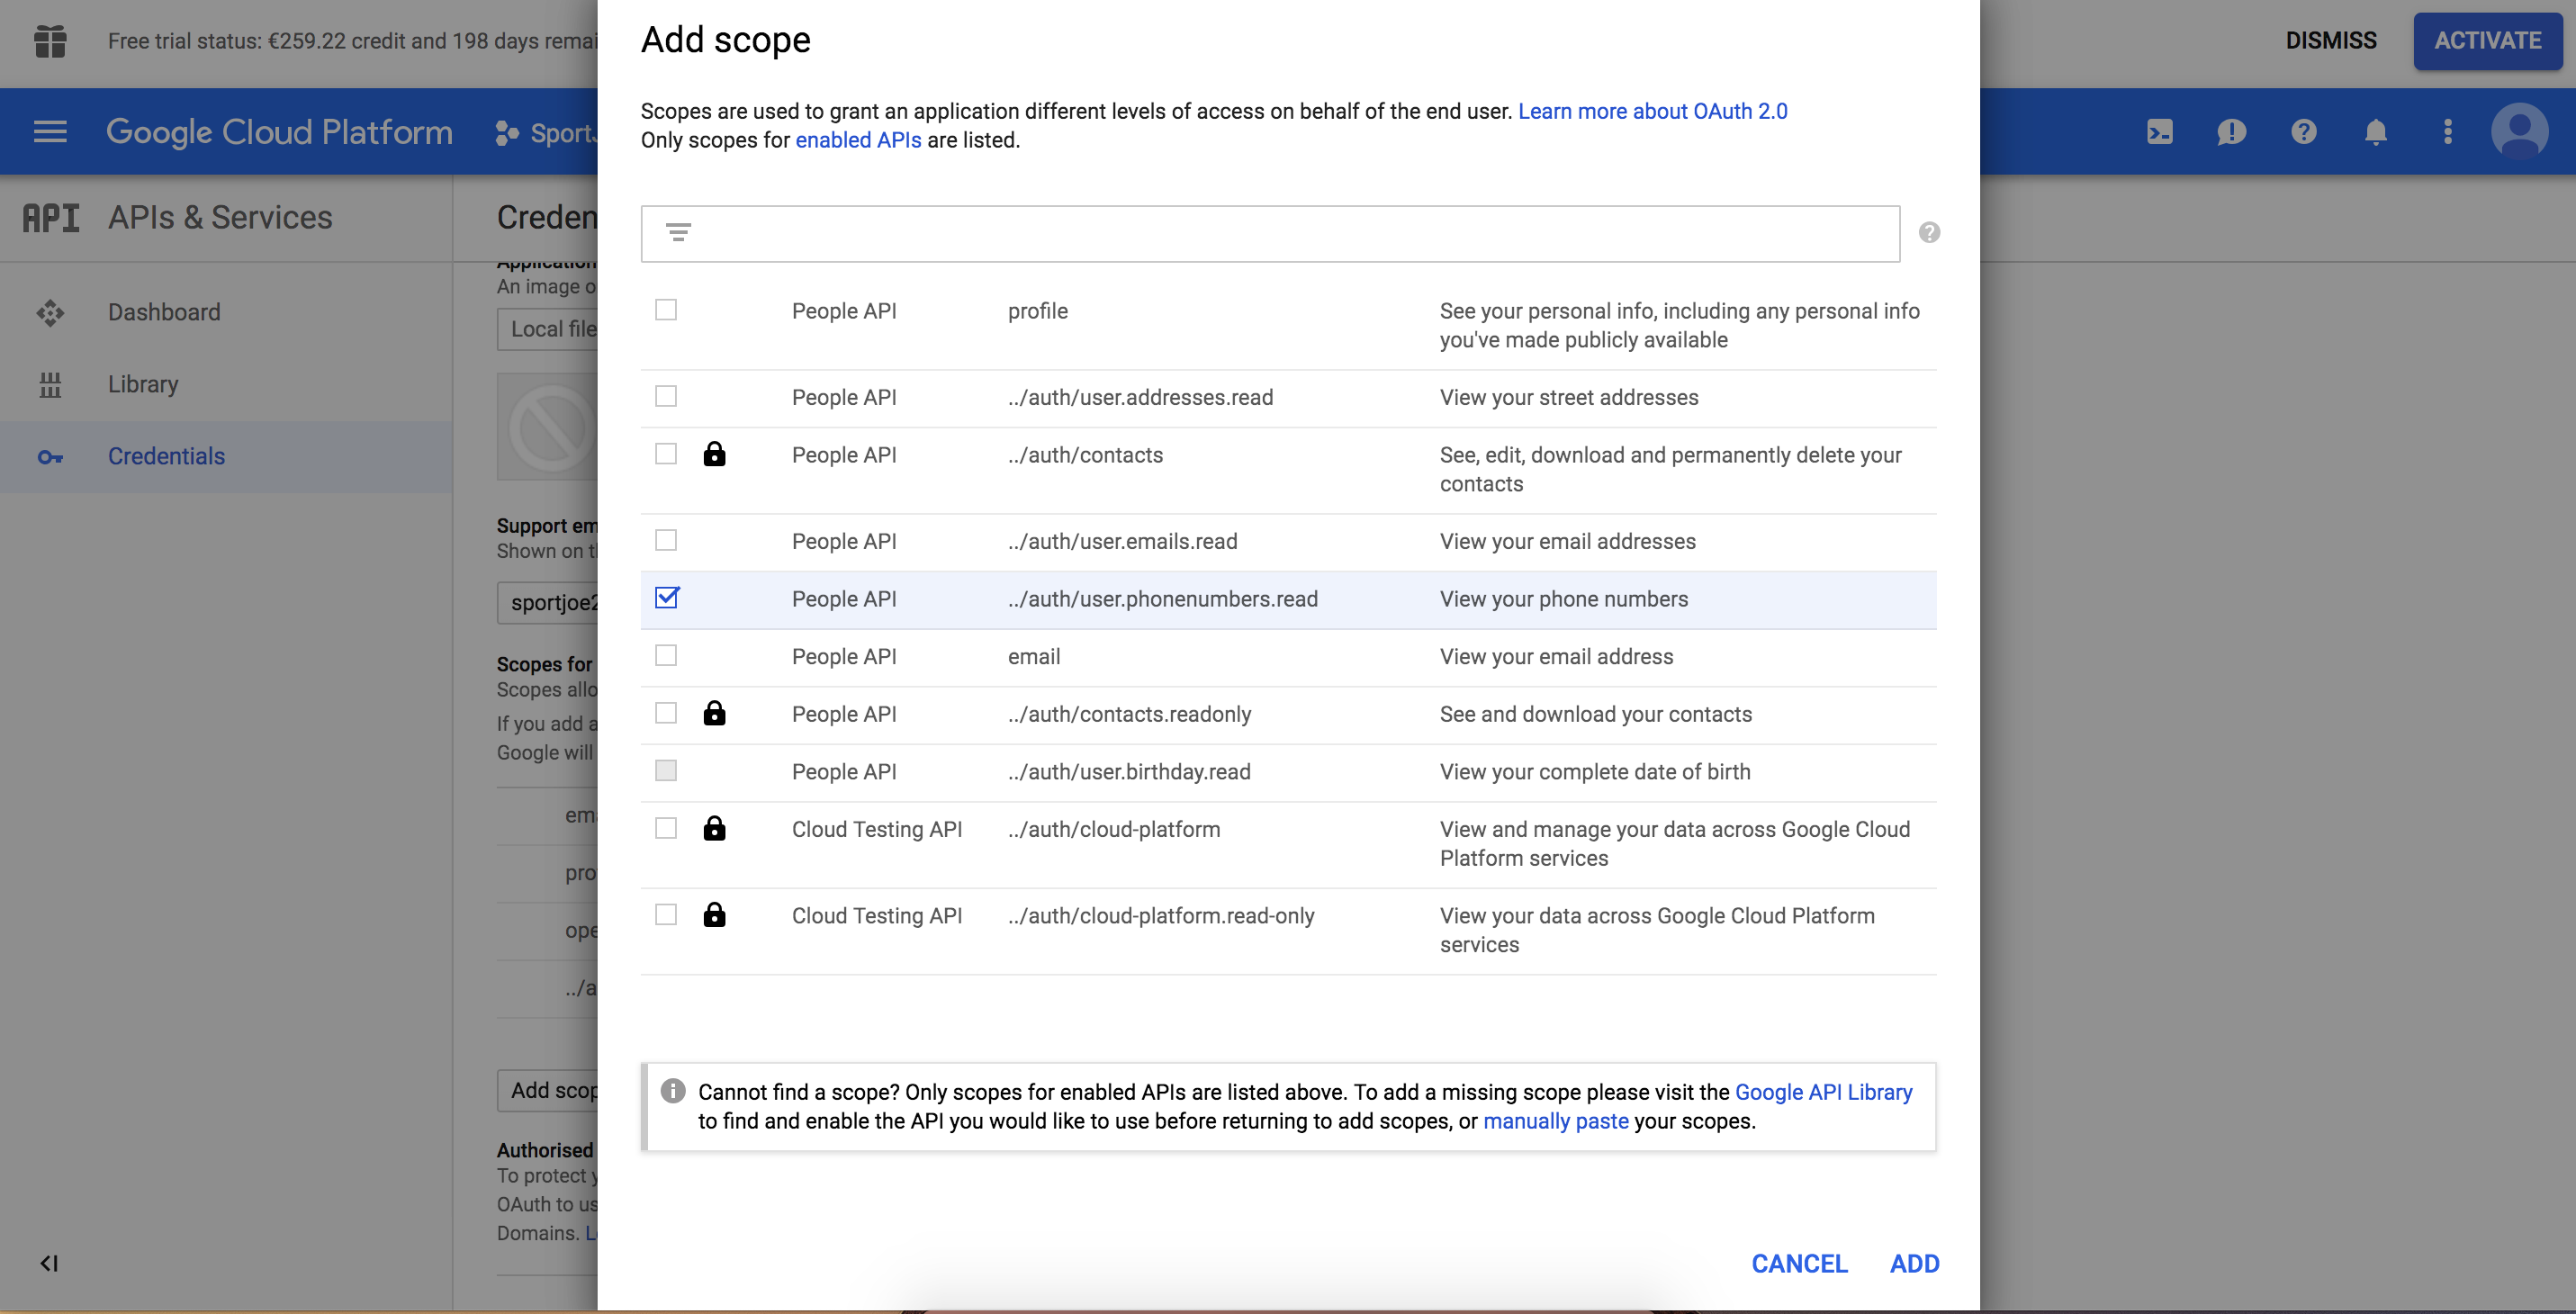Click the send feedback icon

[2232, 132]
